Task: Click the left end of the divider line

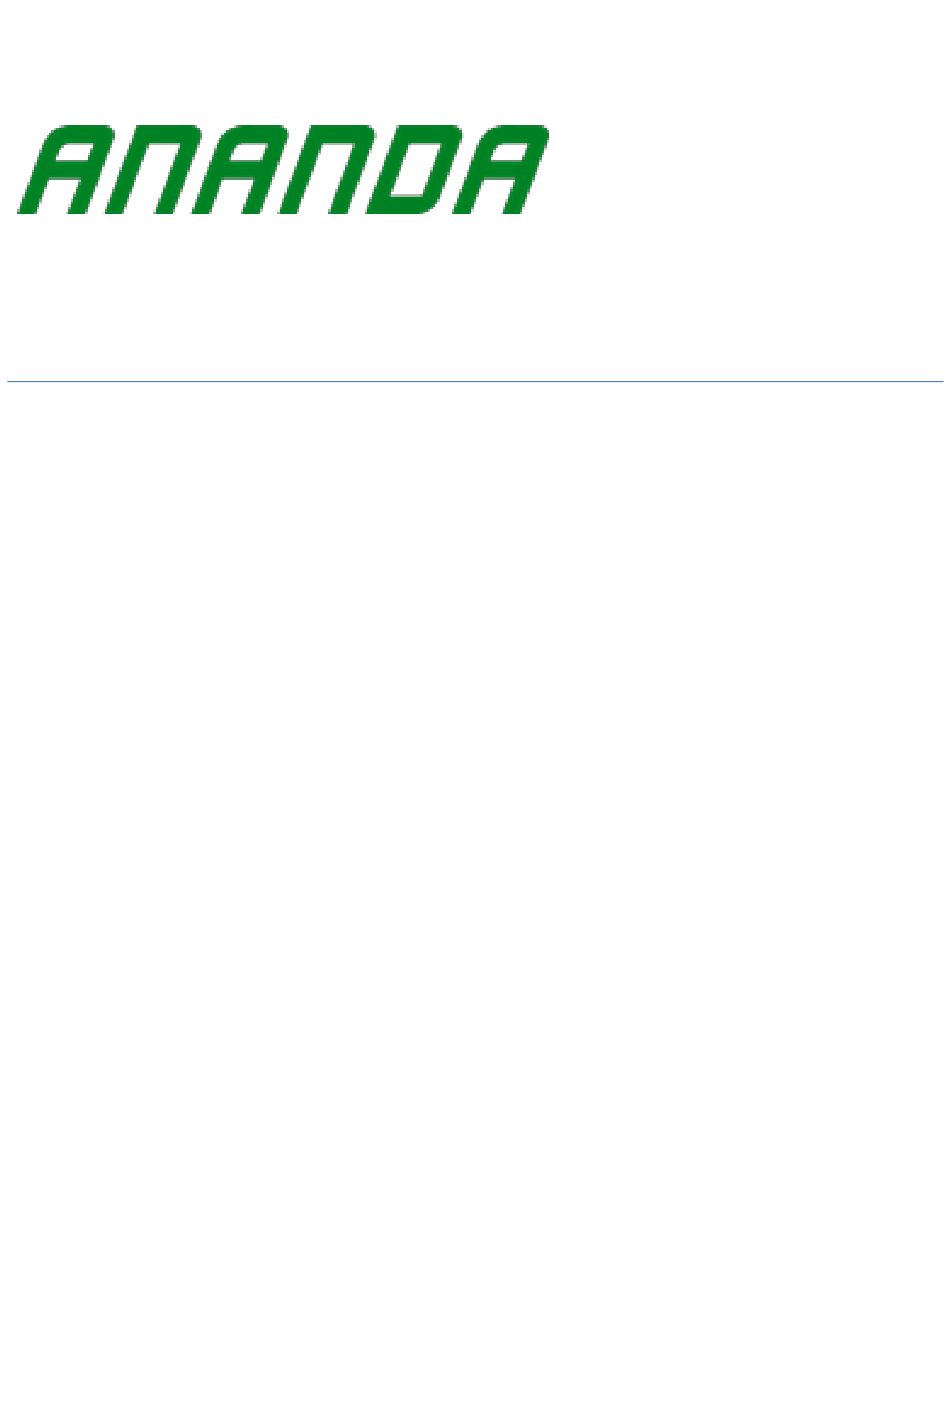Action: [10, 381]
